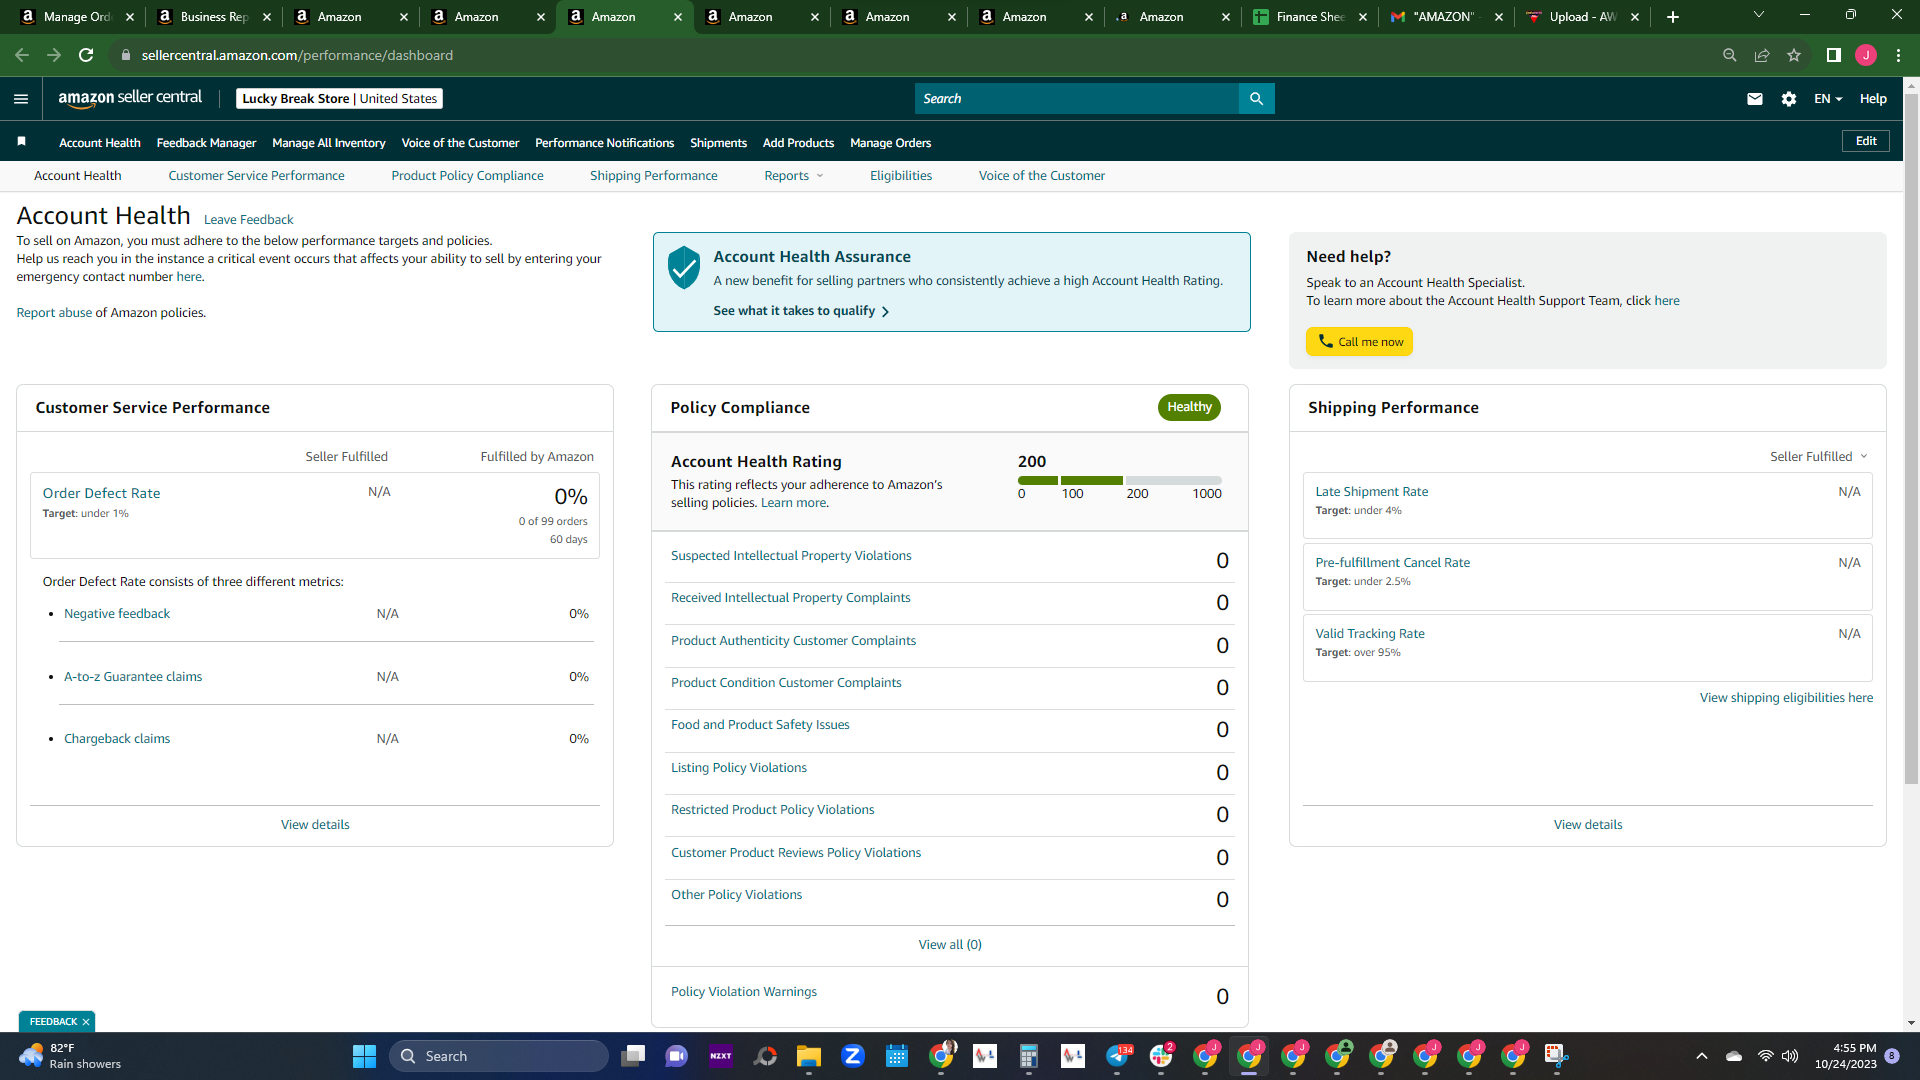The height and width of the screenshot is (1080, 1920).
Task: Open the Seller Central hamburger menu
Action: click(21, 99)
